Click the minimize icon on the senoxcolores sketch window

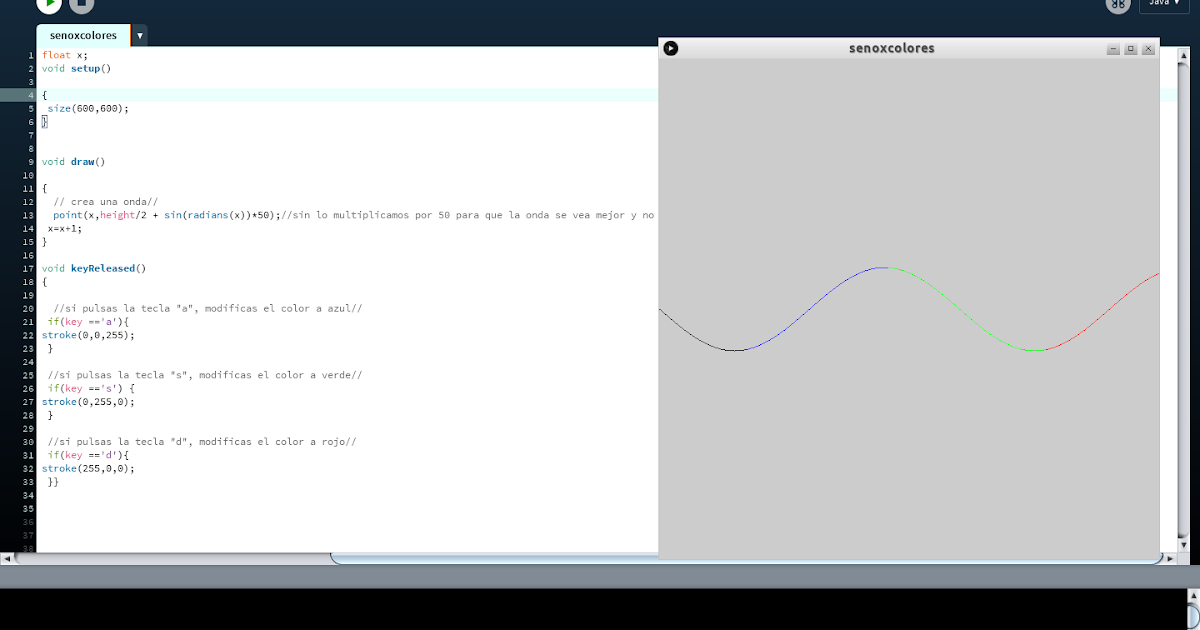(1113, 47)
